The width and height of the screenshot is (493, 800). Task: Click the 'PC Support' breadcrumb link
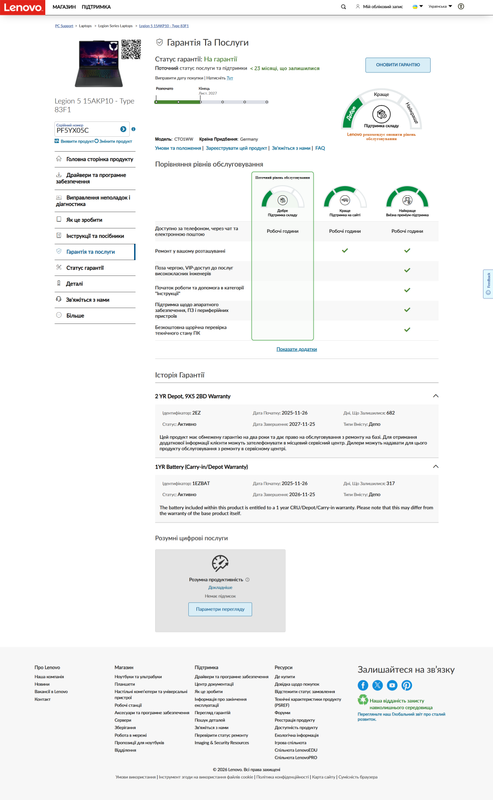coord(64,26)
